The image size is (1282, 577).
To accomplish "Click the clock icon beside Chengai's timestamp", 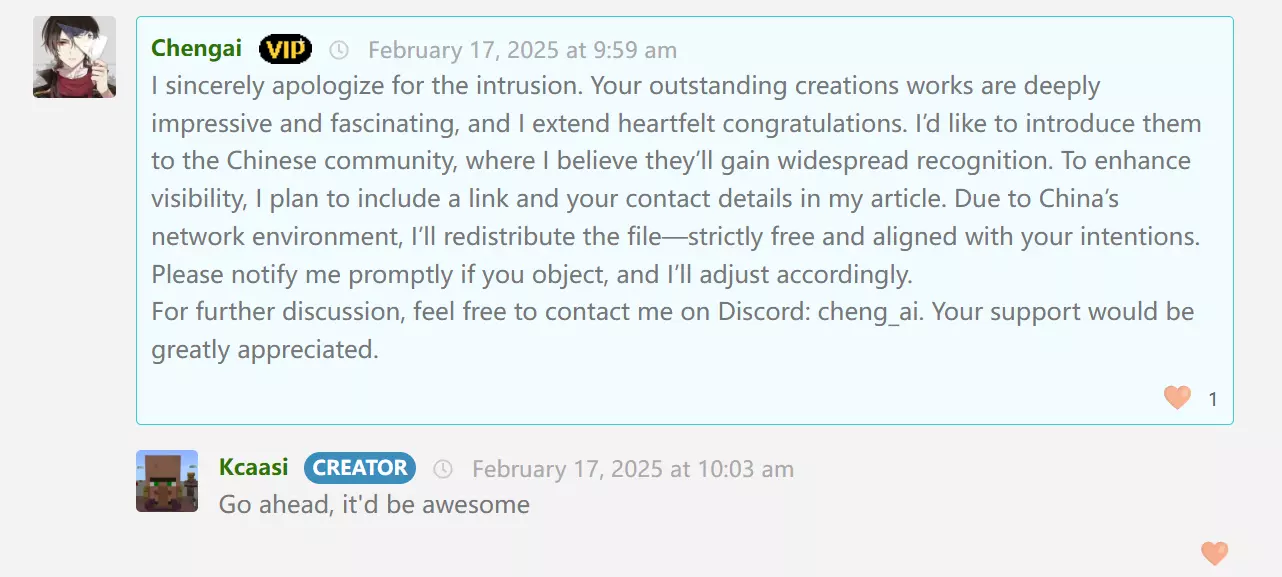I will [x=339, y=50].
